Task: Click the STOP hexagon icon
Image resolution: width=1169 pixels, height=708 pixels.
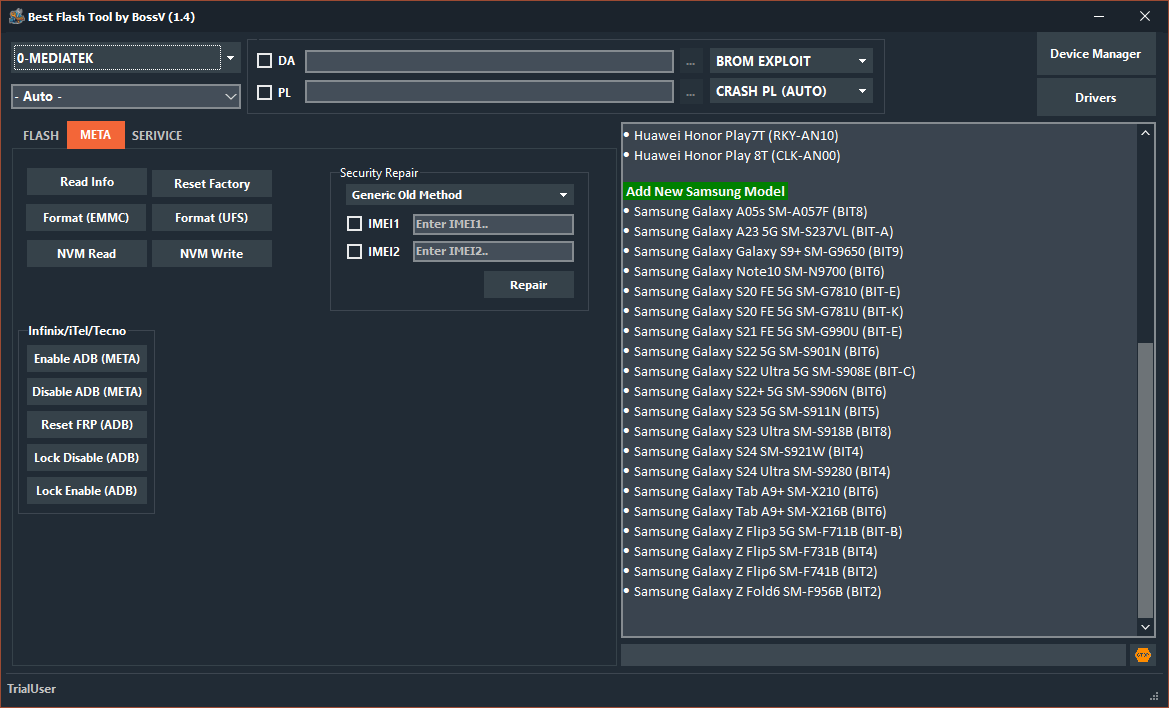Action: [1142, 654]
